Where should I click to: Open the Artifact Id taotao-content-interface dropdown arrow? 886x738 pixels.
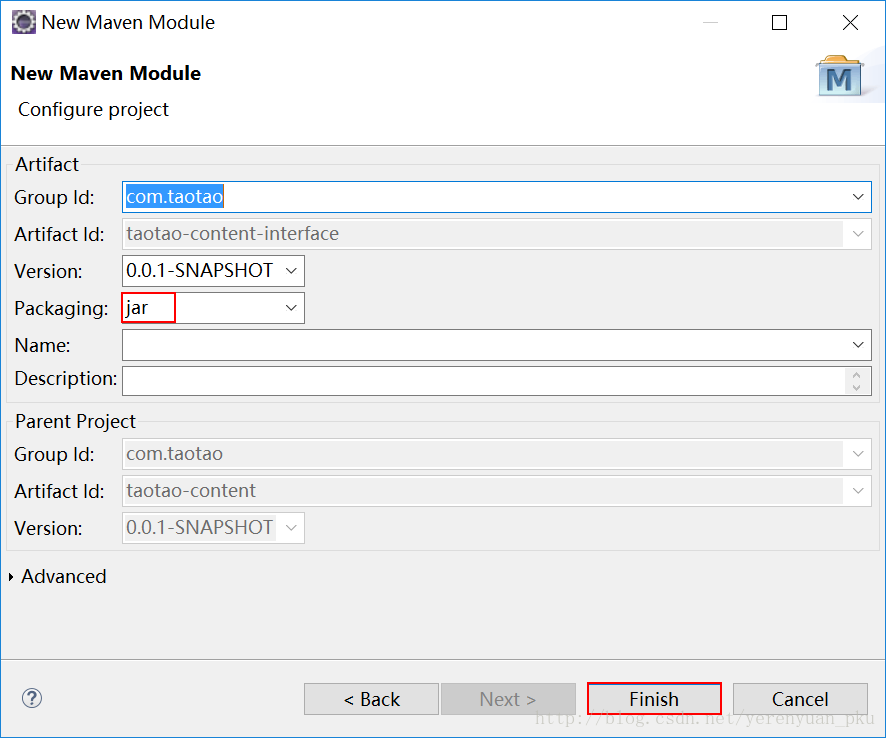tap(858, 233)
